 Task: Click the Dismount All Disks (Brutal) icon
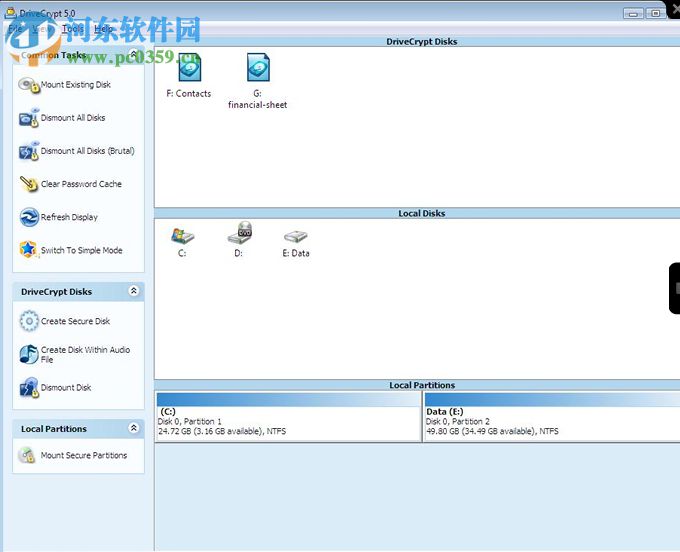[x=29, y=151]
